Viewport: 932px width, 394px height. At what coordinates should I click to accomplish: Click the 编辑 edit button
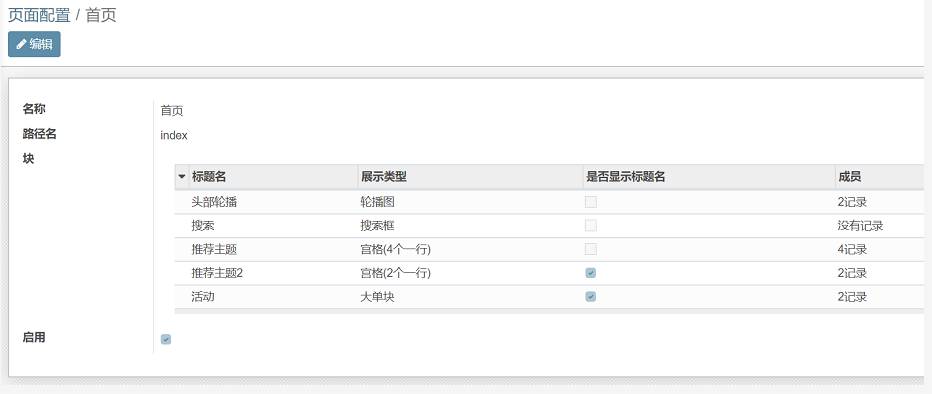tap(34, 44)
